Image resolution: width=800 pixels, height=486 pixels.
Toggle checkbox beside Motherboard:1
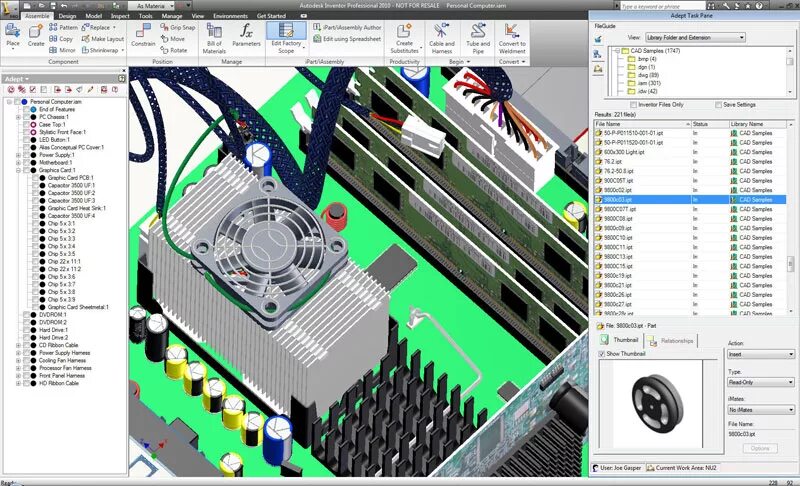click(x=26, y=162)
